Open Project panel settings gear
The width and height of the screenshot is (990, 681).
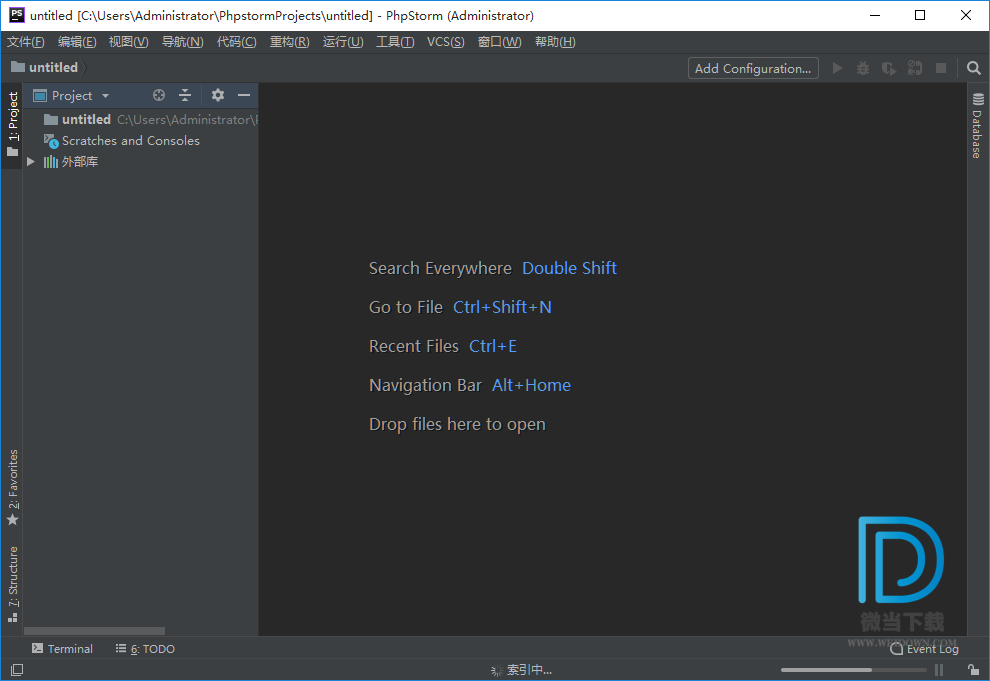[218, 95]
